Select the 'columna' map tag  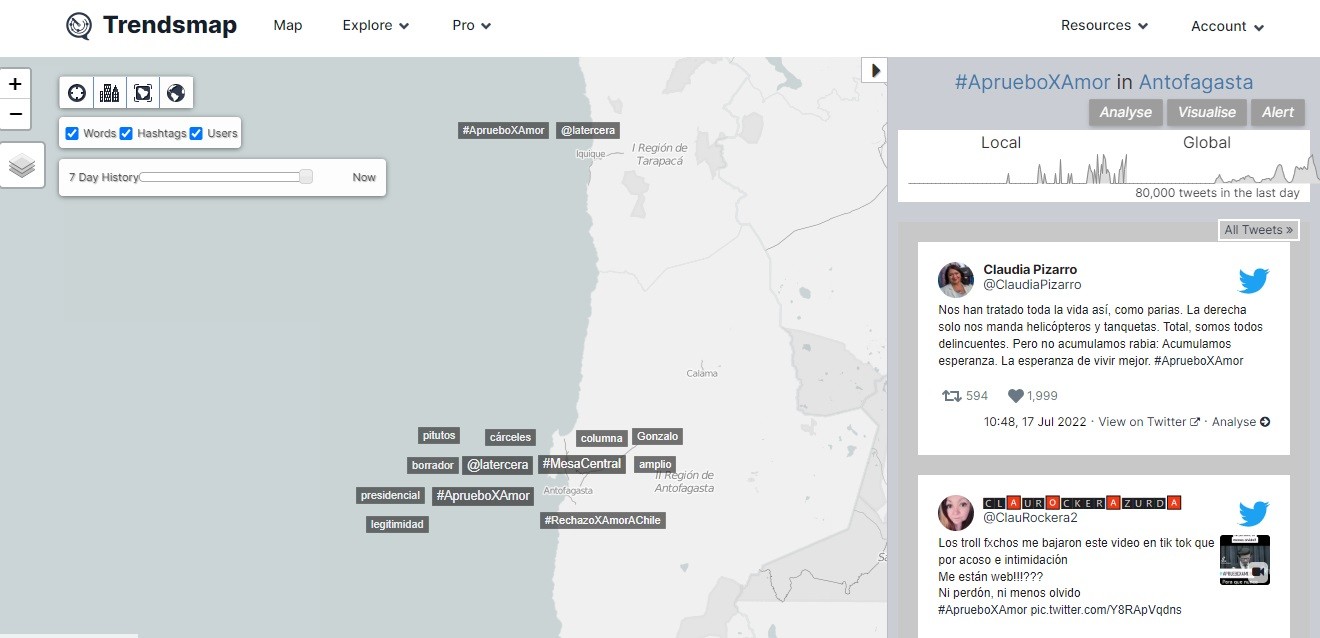tap(602, 438)
